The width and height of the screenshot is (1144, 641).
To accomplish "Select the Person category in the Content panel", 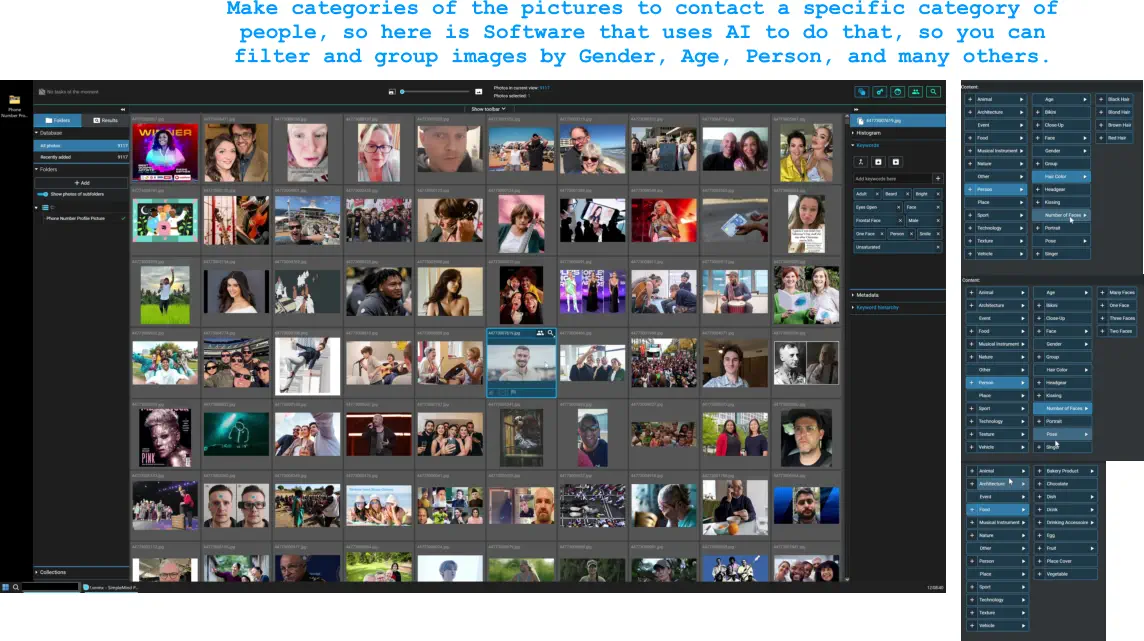I will tap(997, 188).
